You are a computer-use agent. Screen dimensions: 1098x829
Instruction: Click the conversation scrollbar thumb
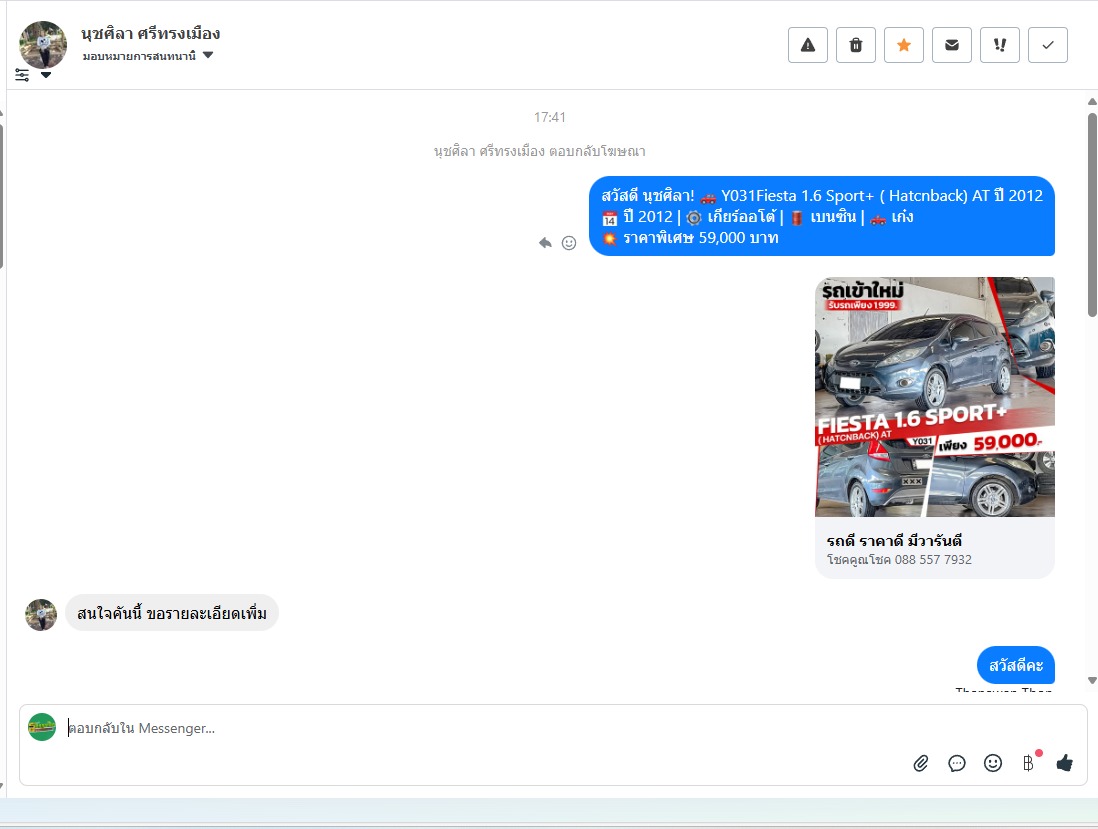coord(1092,214)
